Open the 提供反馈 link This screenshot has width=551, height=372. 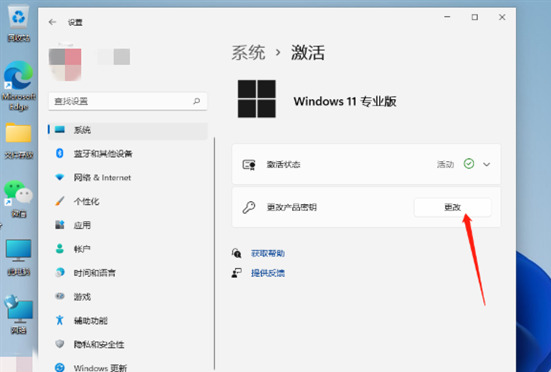pyautogui.click(x=268, y=273)
